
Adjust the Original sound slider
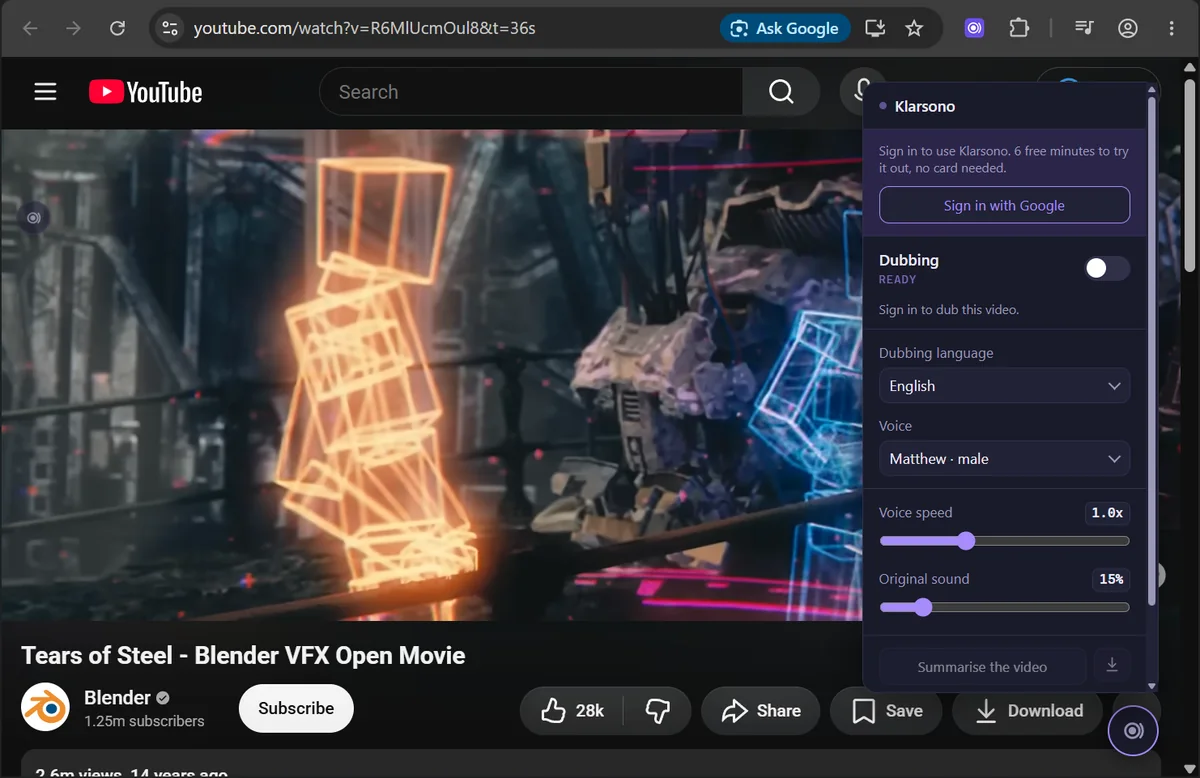1004,607
